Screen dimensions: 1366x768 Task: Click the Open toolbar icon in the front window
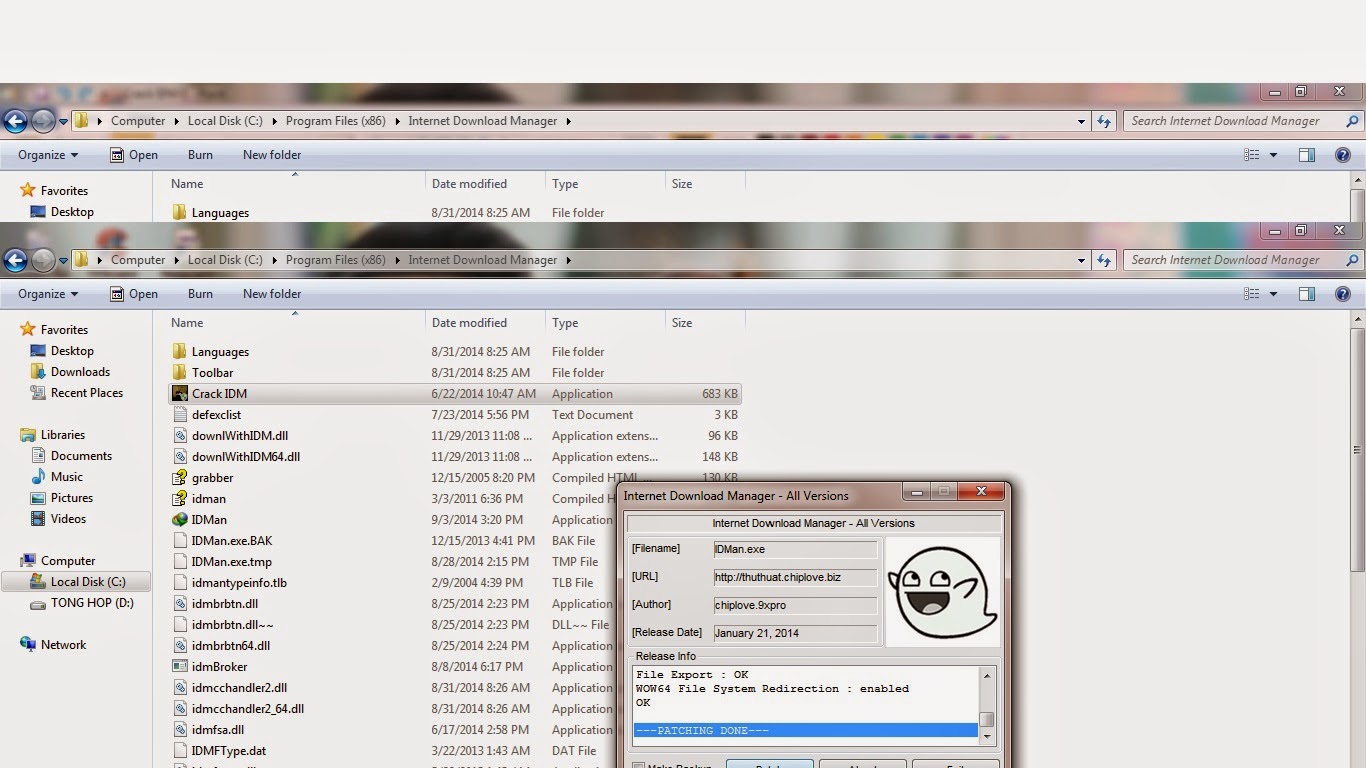[x=117, y=294]
